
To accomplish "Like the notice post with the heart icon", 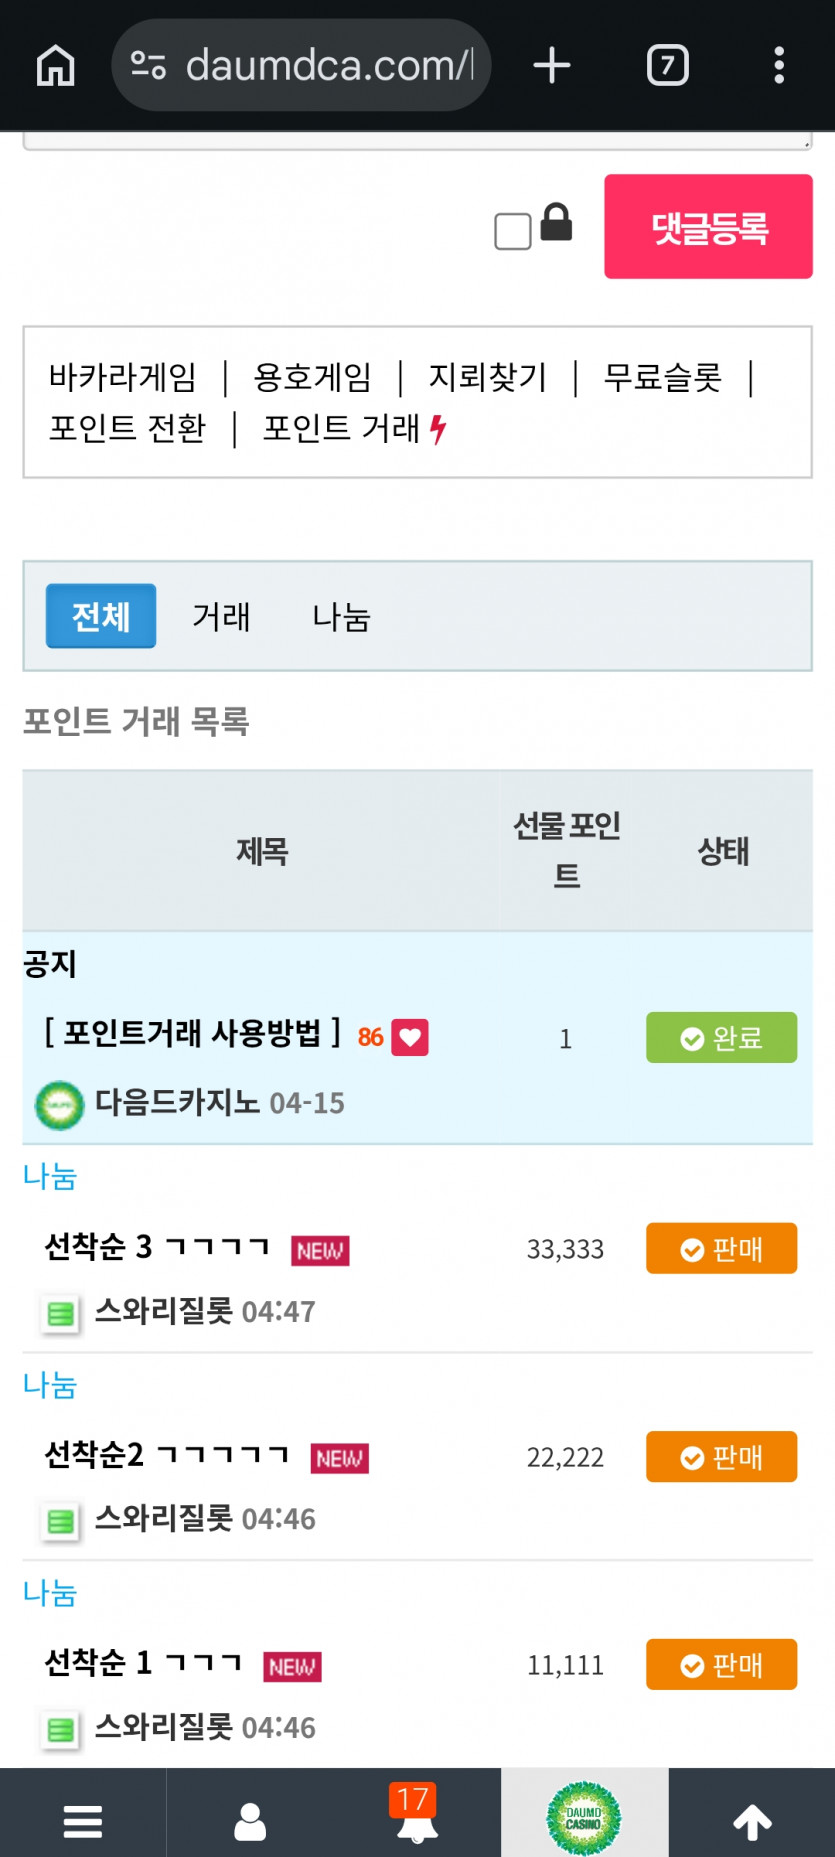I will 410,1037.
